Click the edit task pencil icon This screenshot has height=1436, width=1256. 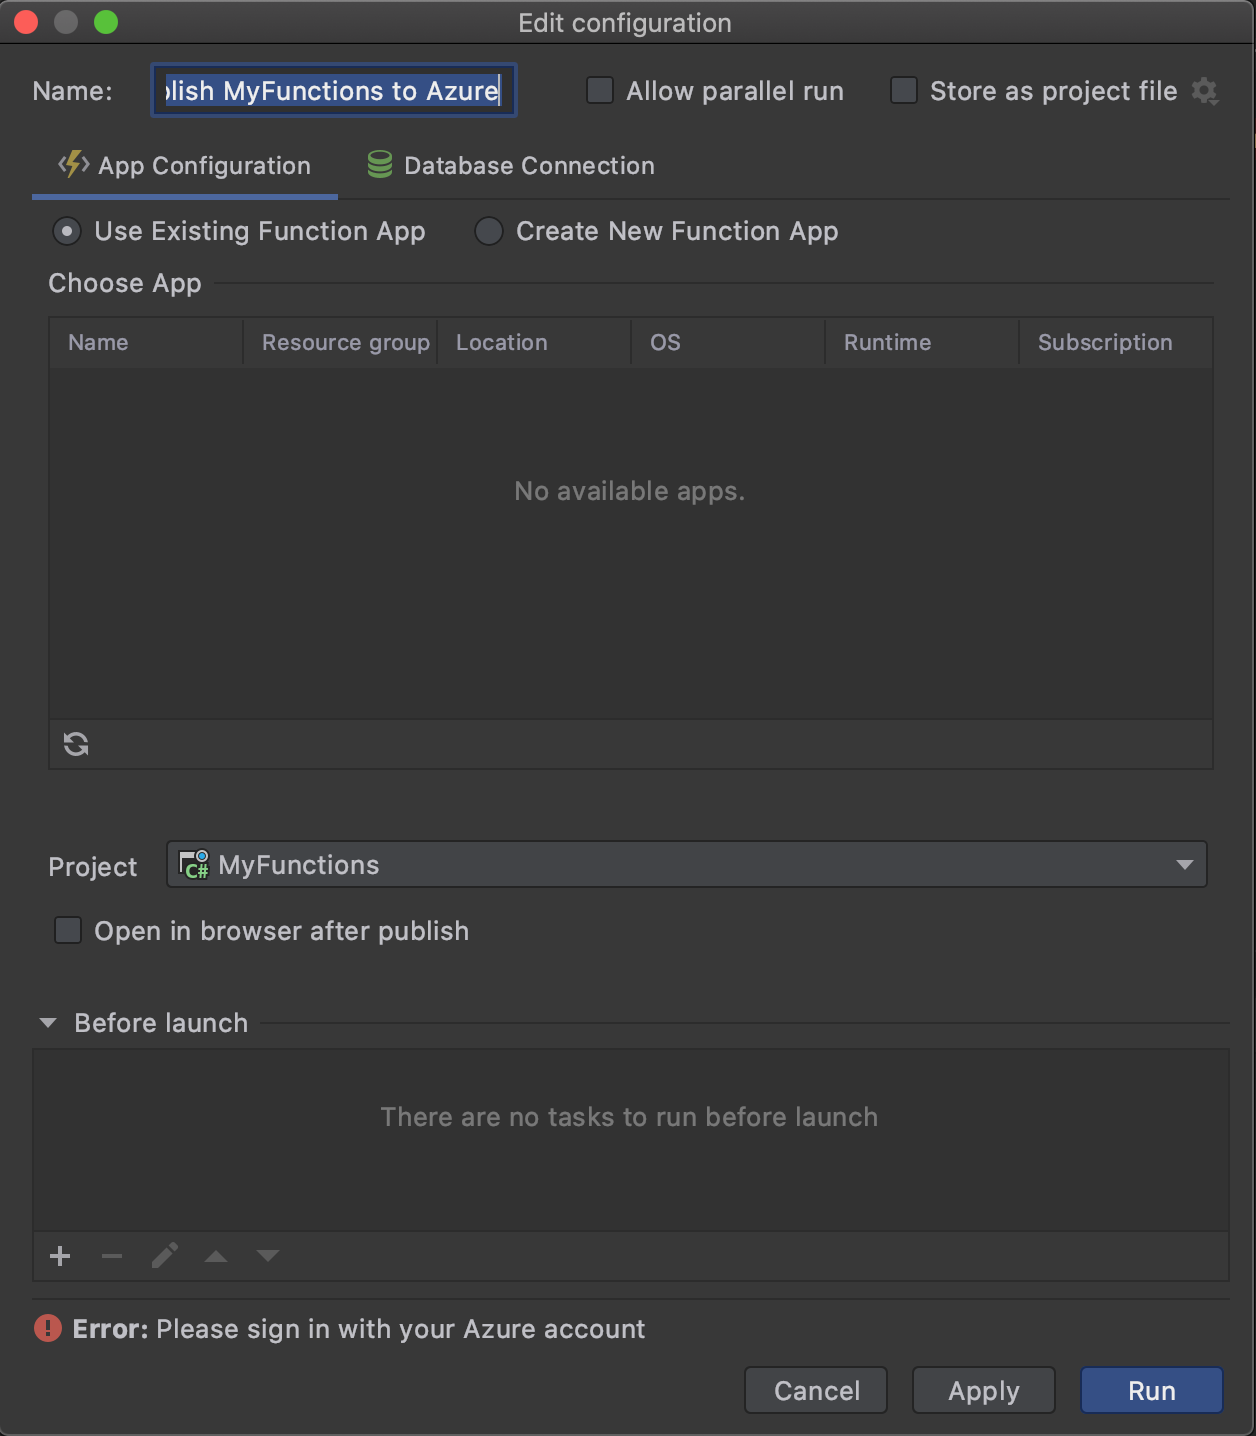point(165,1255)
